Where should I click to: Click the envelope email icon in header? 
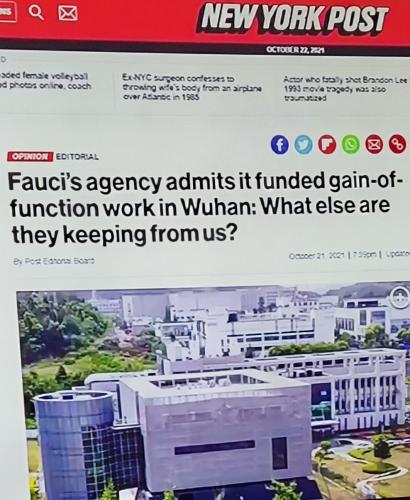click(x=68, y=14)
